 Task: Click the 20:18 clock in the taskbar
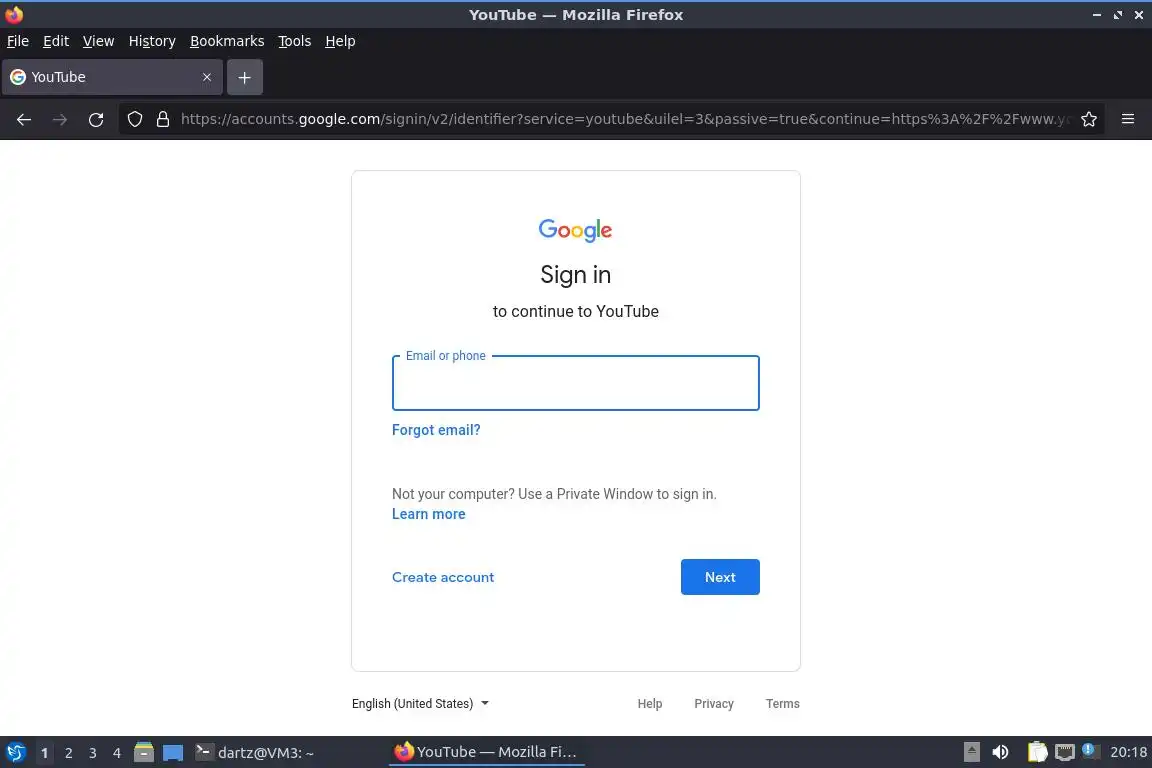point(1128,752)
